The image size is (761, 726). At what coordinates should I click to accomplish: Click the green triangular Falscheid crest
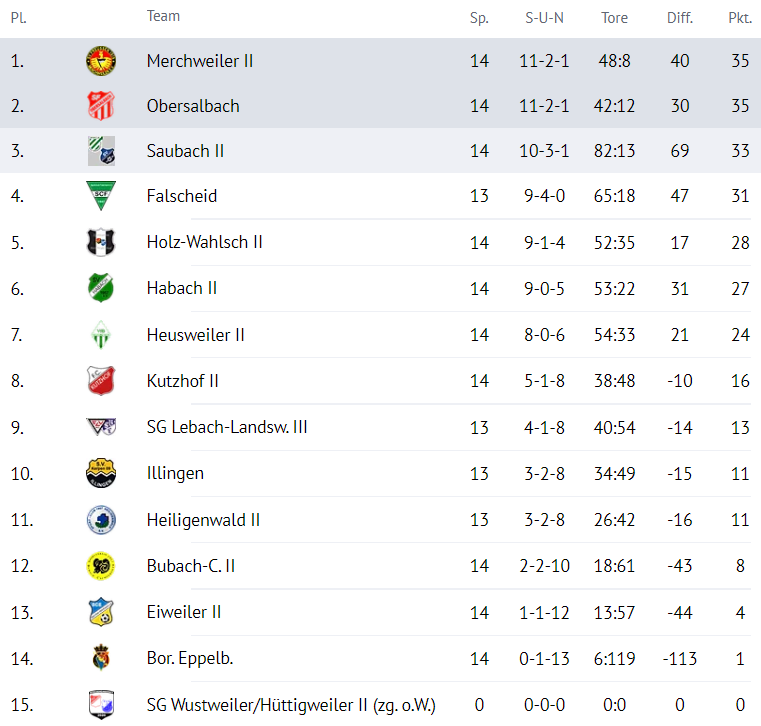[101, 196]
